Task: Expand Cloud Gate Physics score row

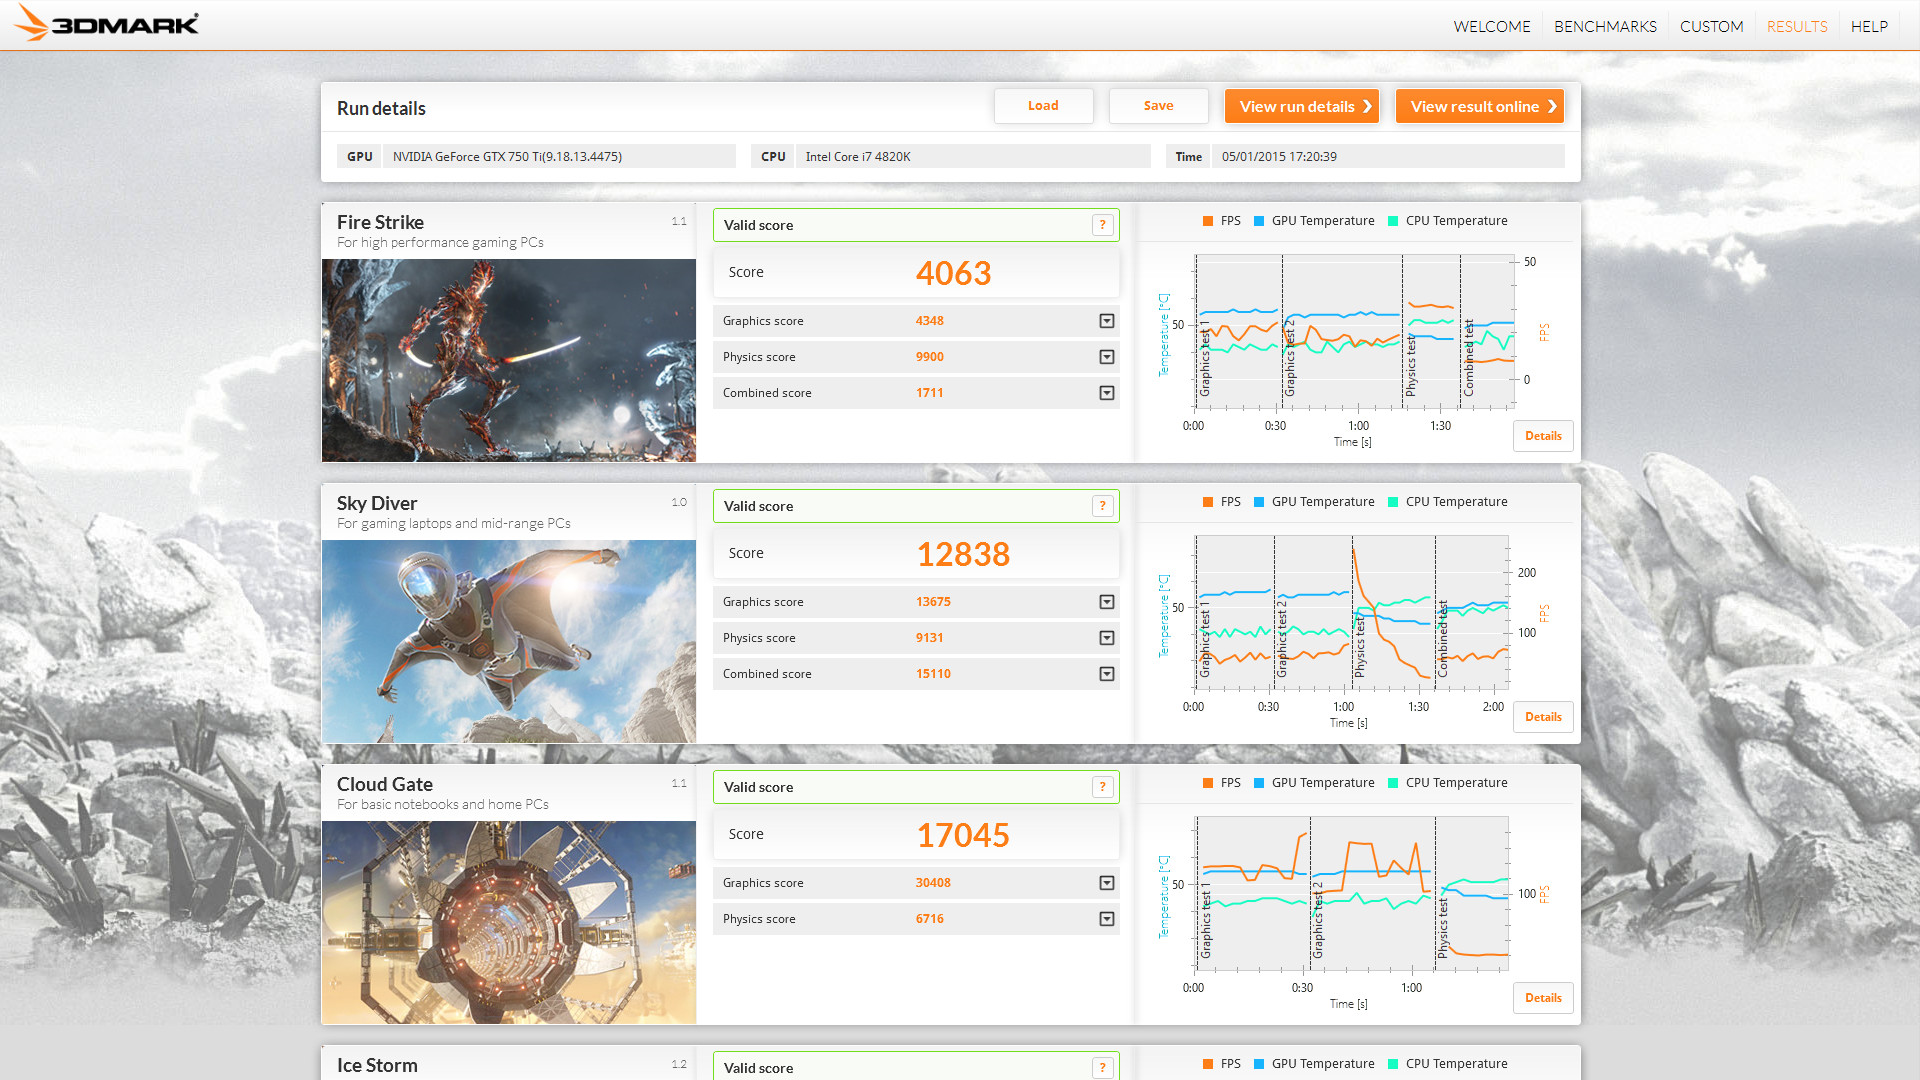Action: click(1106, 919)
